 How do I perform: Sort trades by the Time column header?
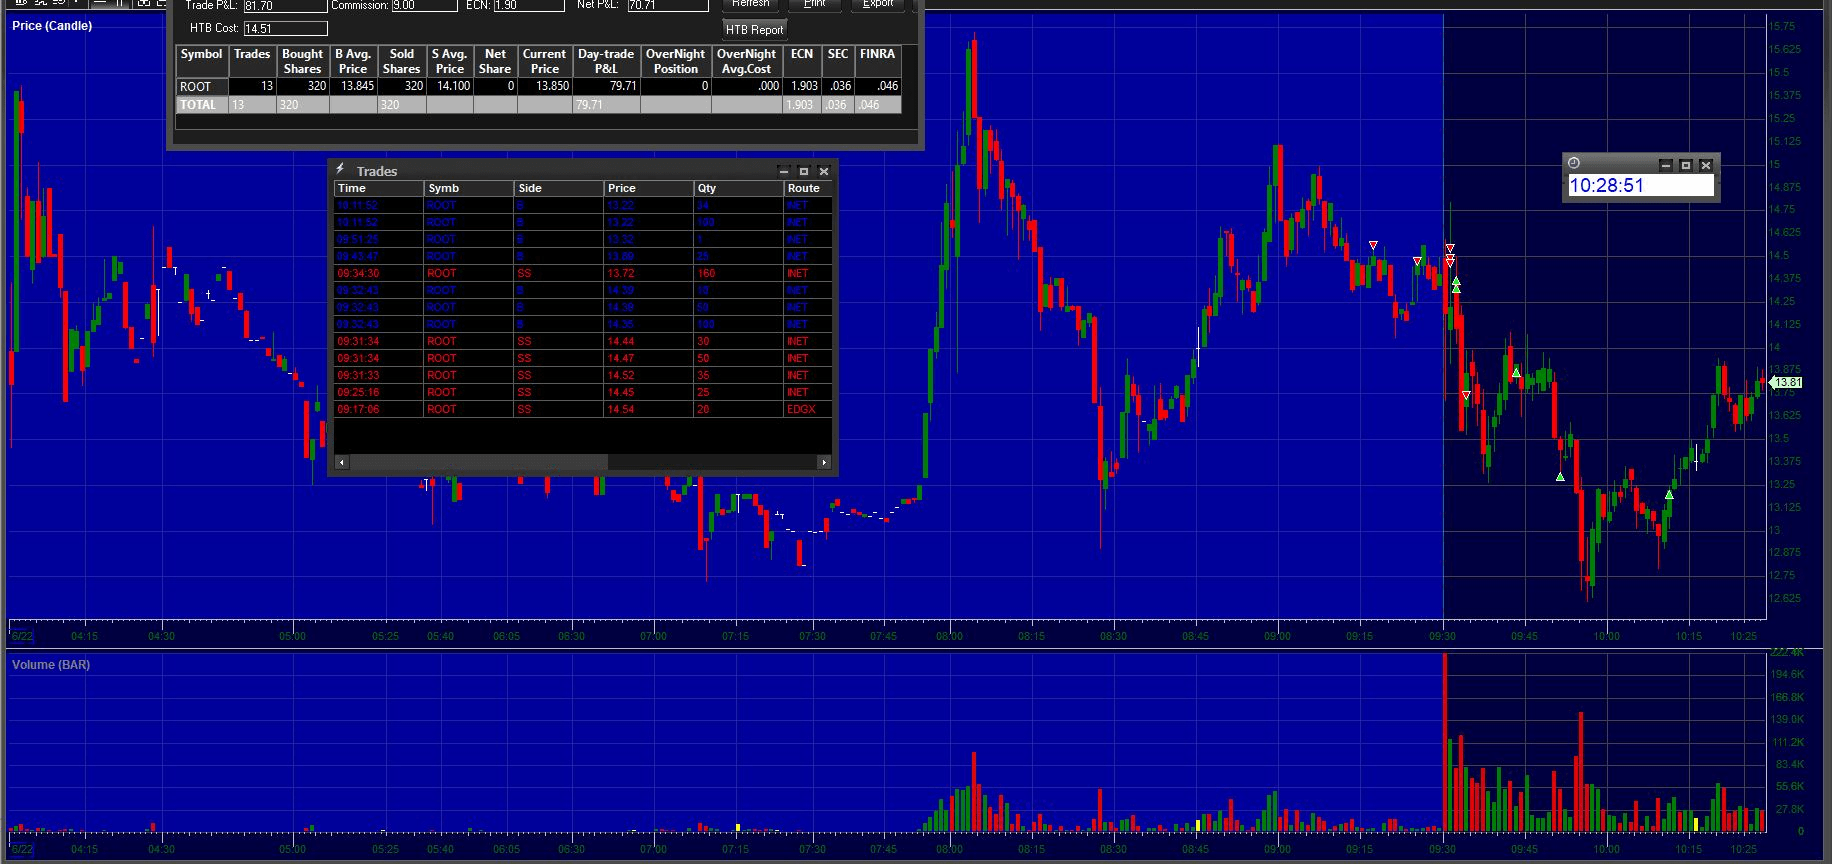[378, 188]
